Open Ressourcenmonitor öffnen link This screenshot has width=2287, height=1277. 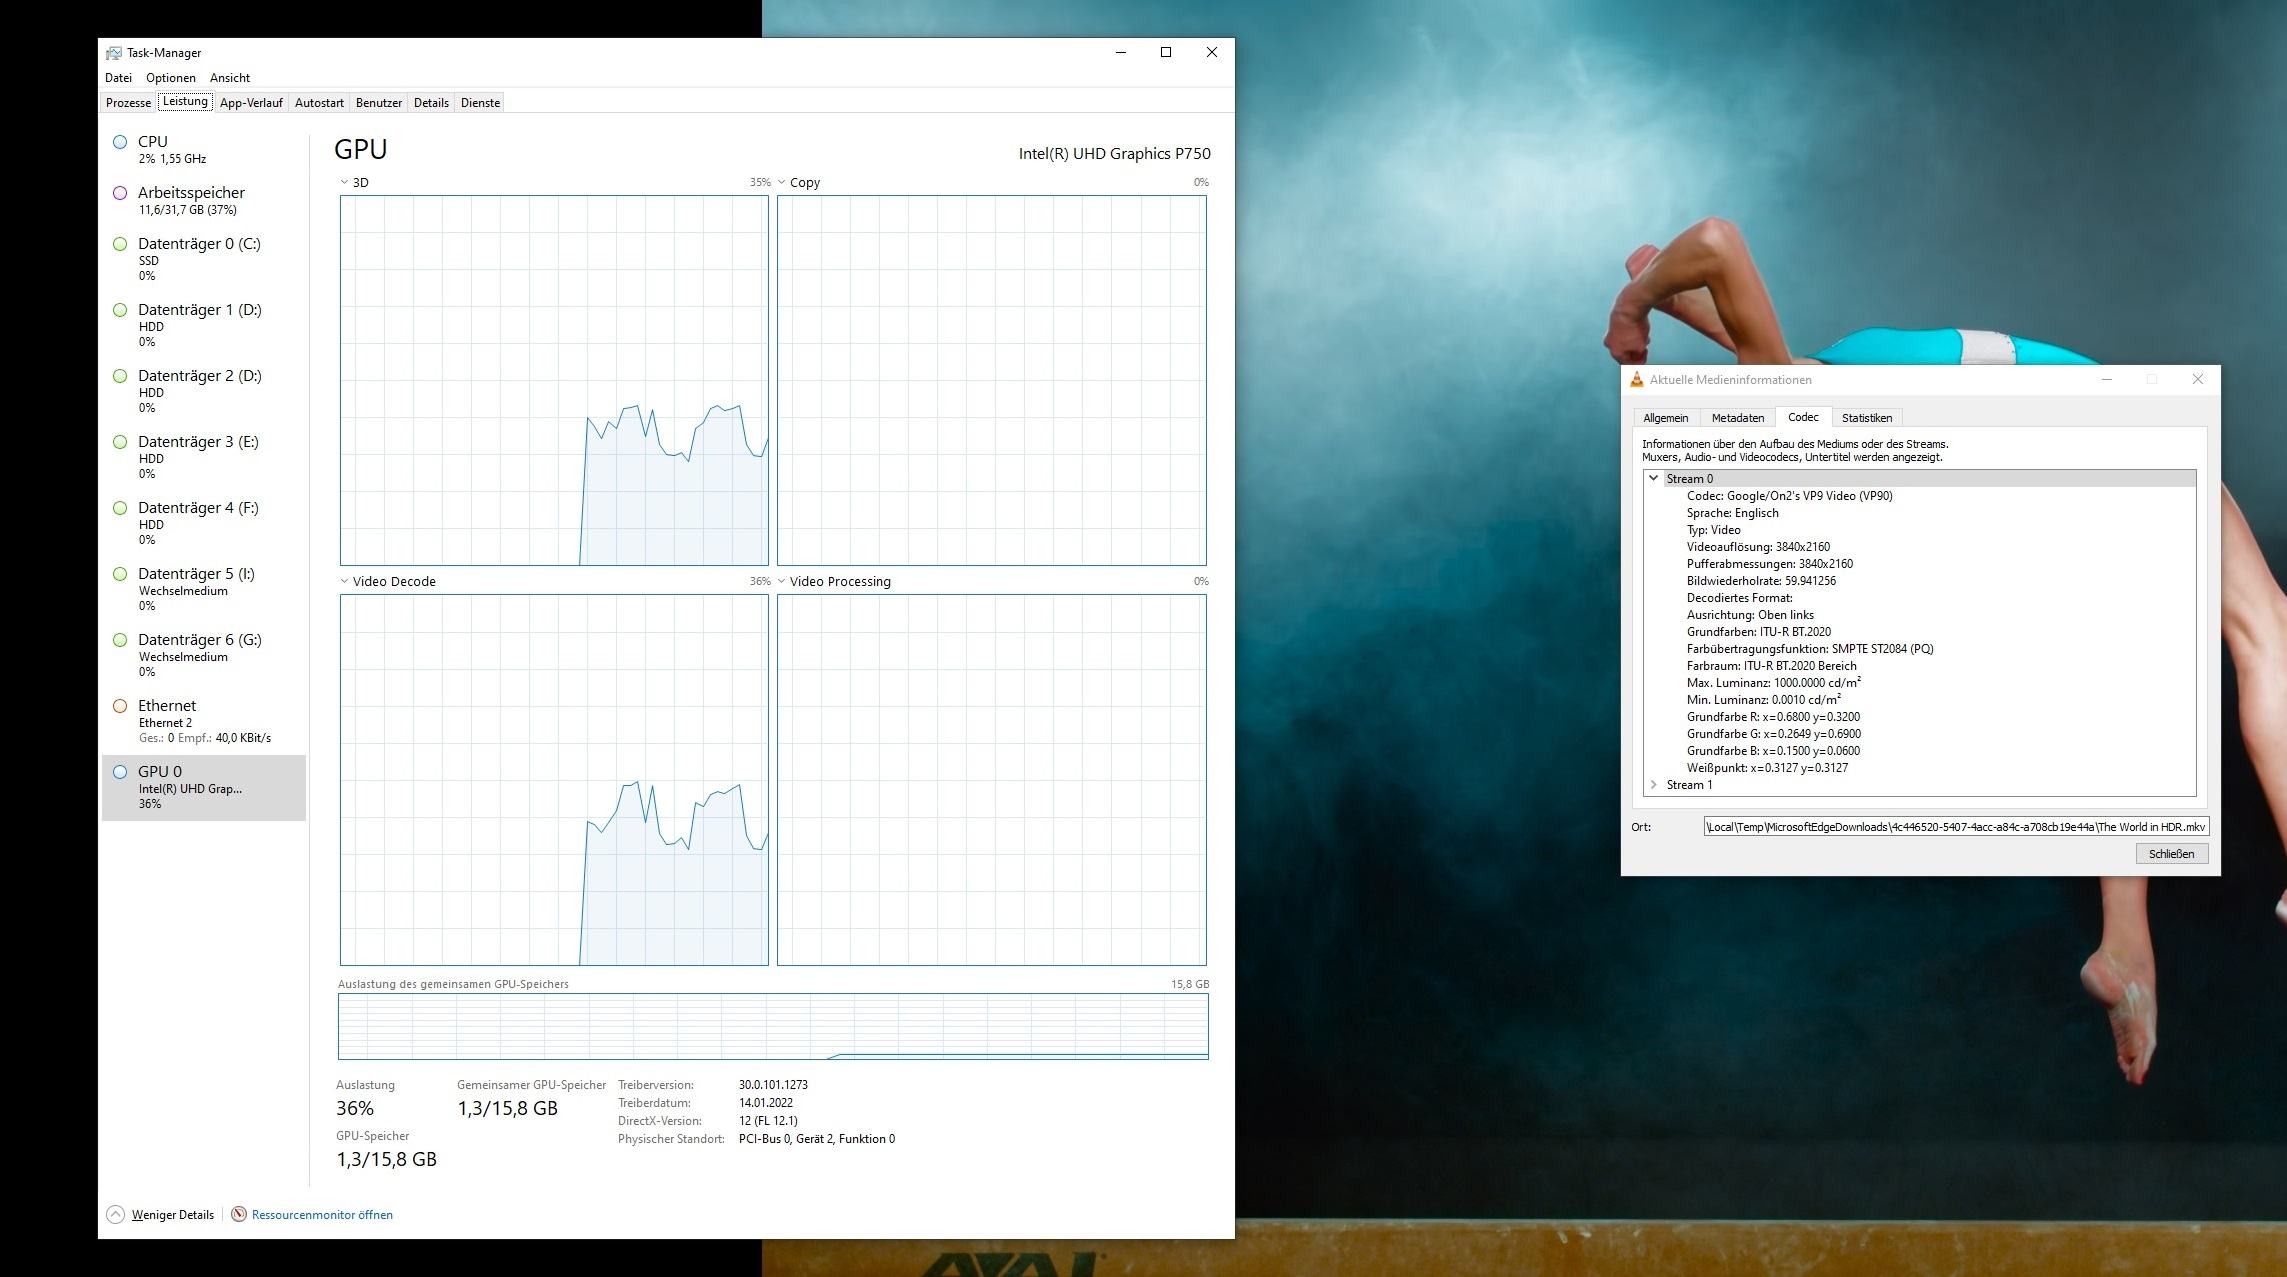click(x=322, y=1215)
